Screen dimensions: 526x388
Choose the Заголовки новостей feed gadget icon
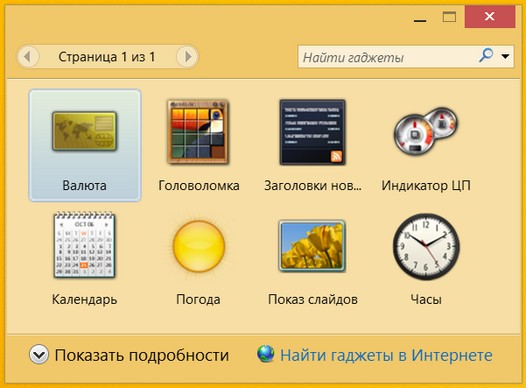312,132
